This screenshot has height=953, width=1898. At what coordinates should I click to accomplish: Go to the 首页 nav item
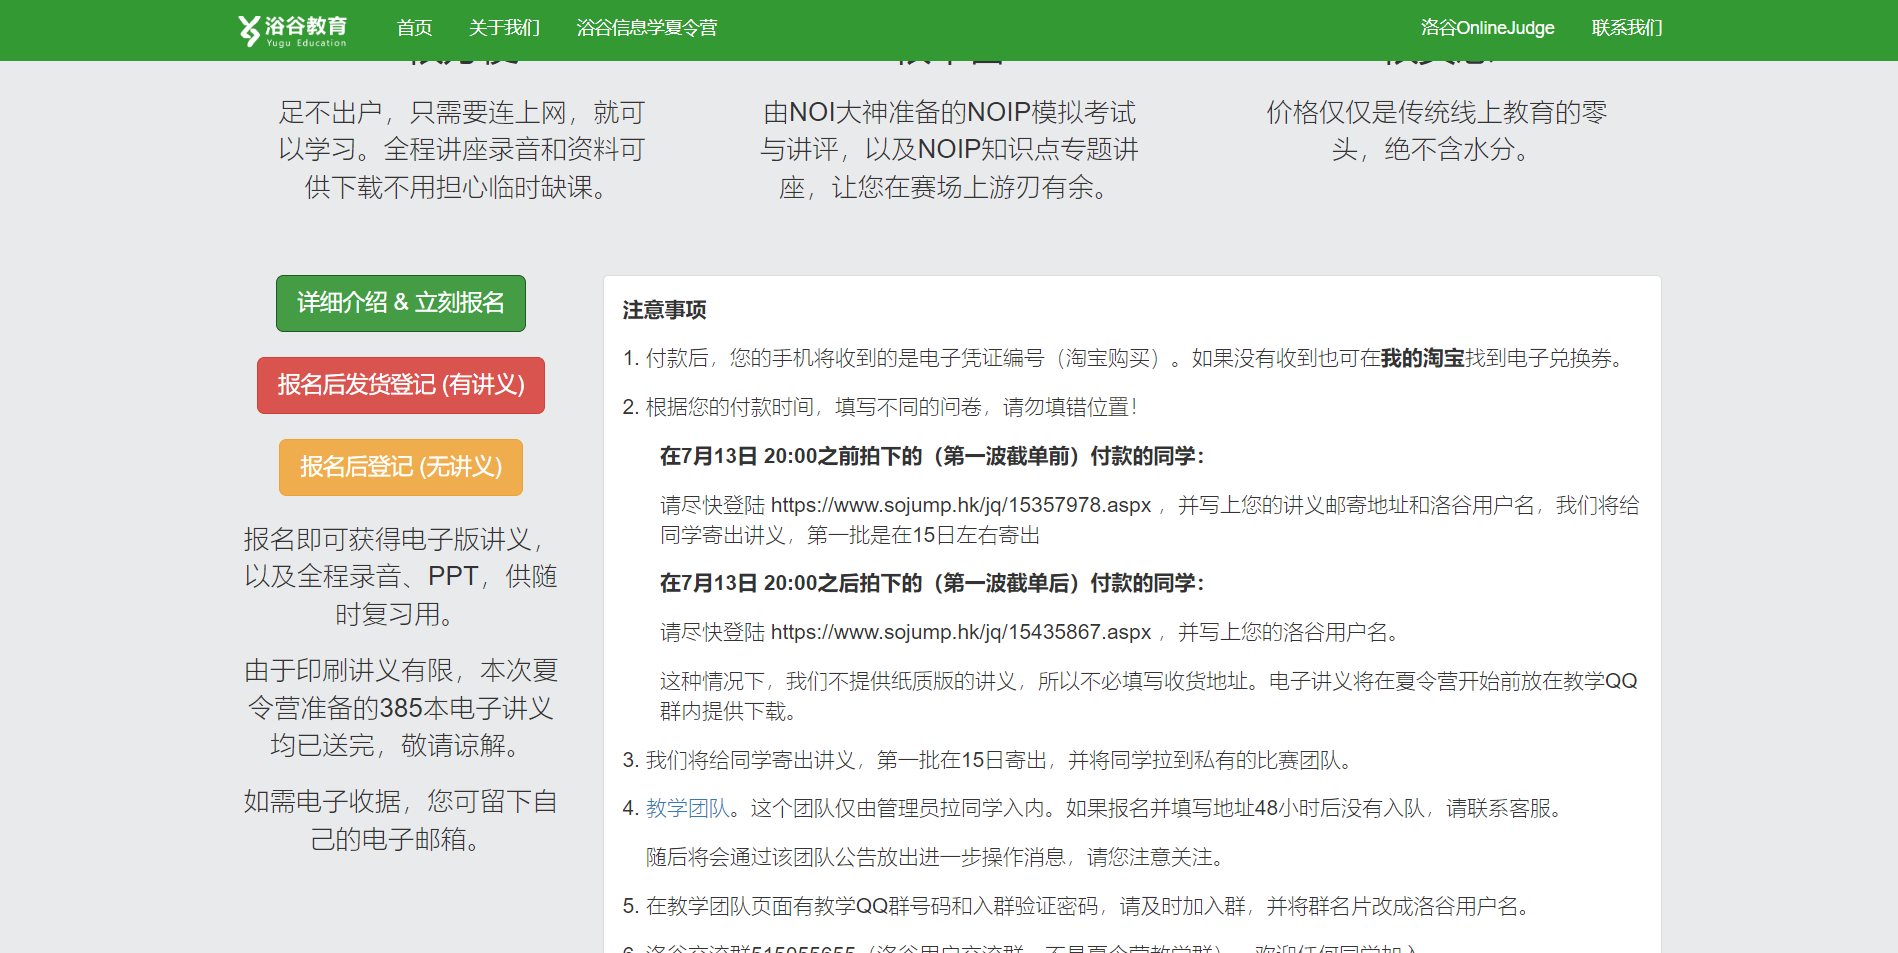point(414,28)
